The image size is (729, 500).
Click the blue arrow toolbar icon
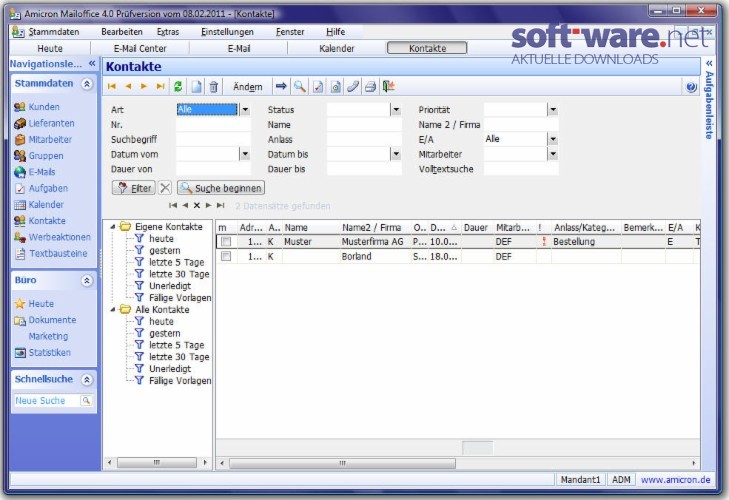tap(281, 86)
